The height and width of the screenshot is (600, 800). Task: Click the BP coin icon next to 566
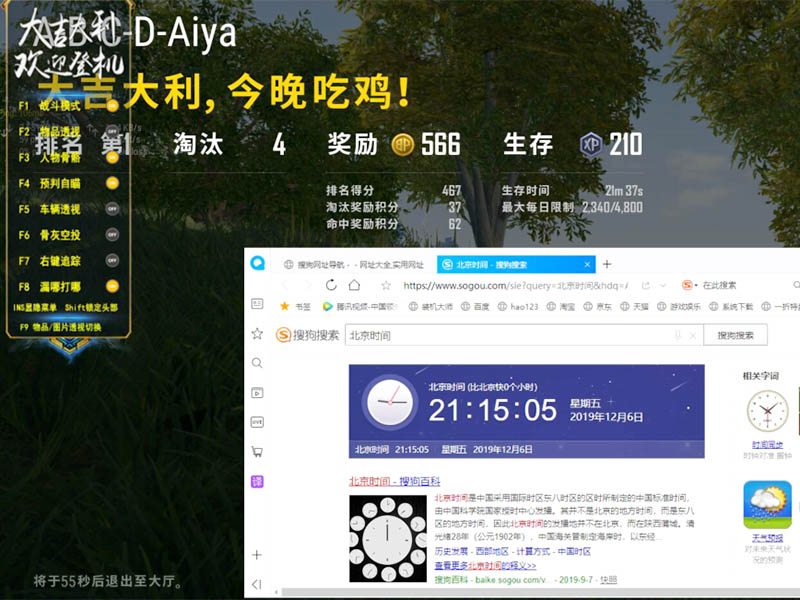(403, 144)
